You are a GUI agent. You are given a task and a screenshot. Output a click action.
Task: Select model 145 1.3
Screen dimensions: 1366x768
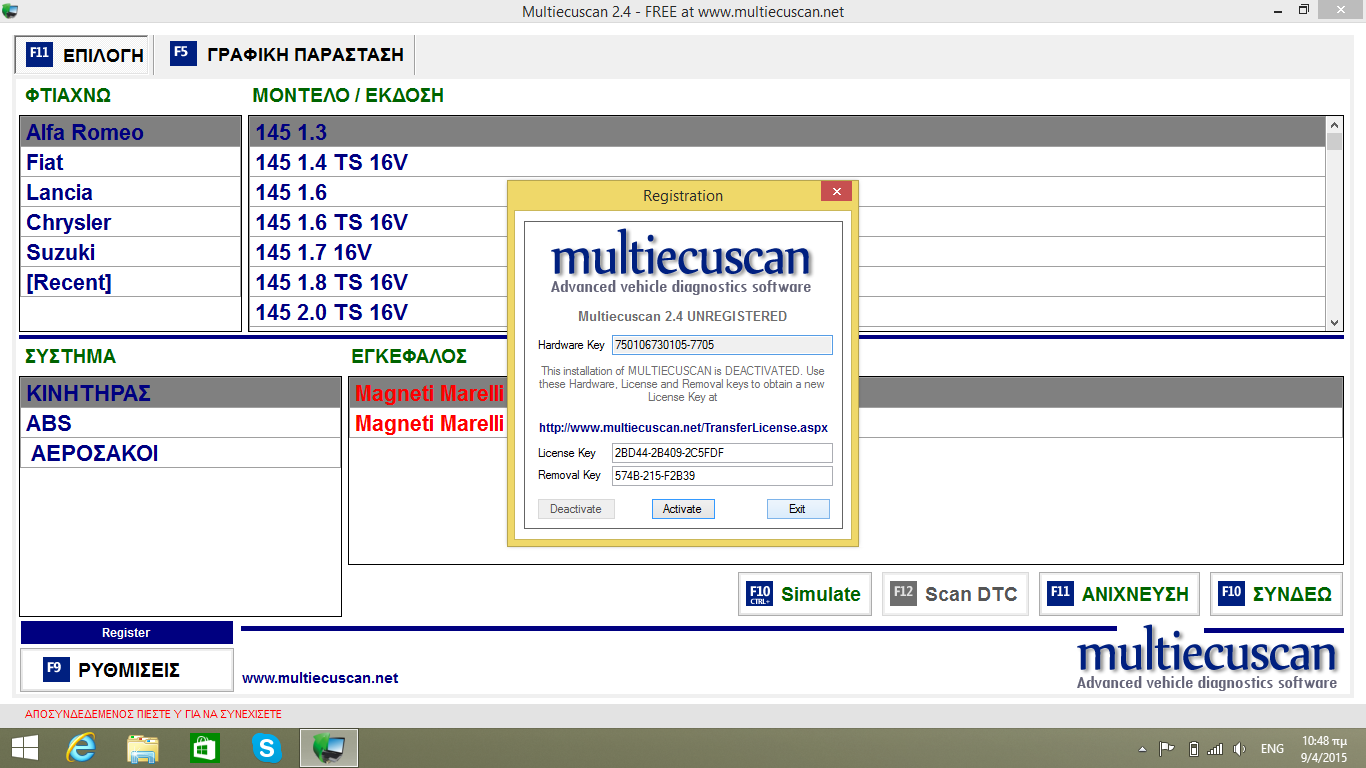point(787,132)
